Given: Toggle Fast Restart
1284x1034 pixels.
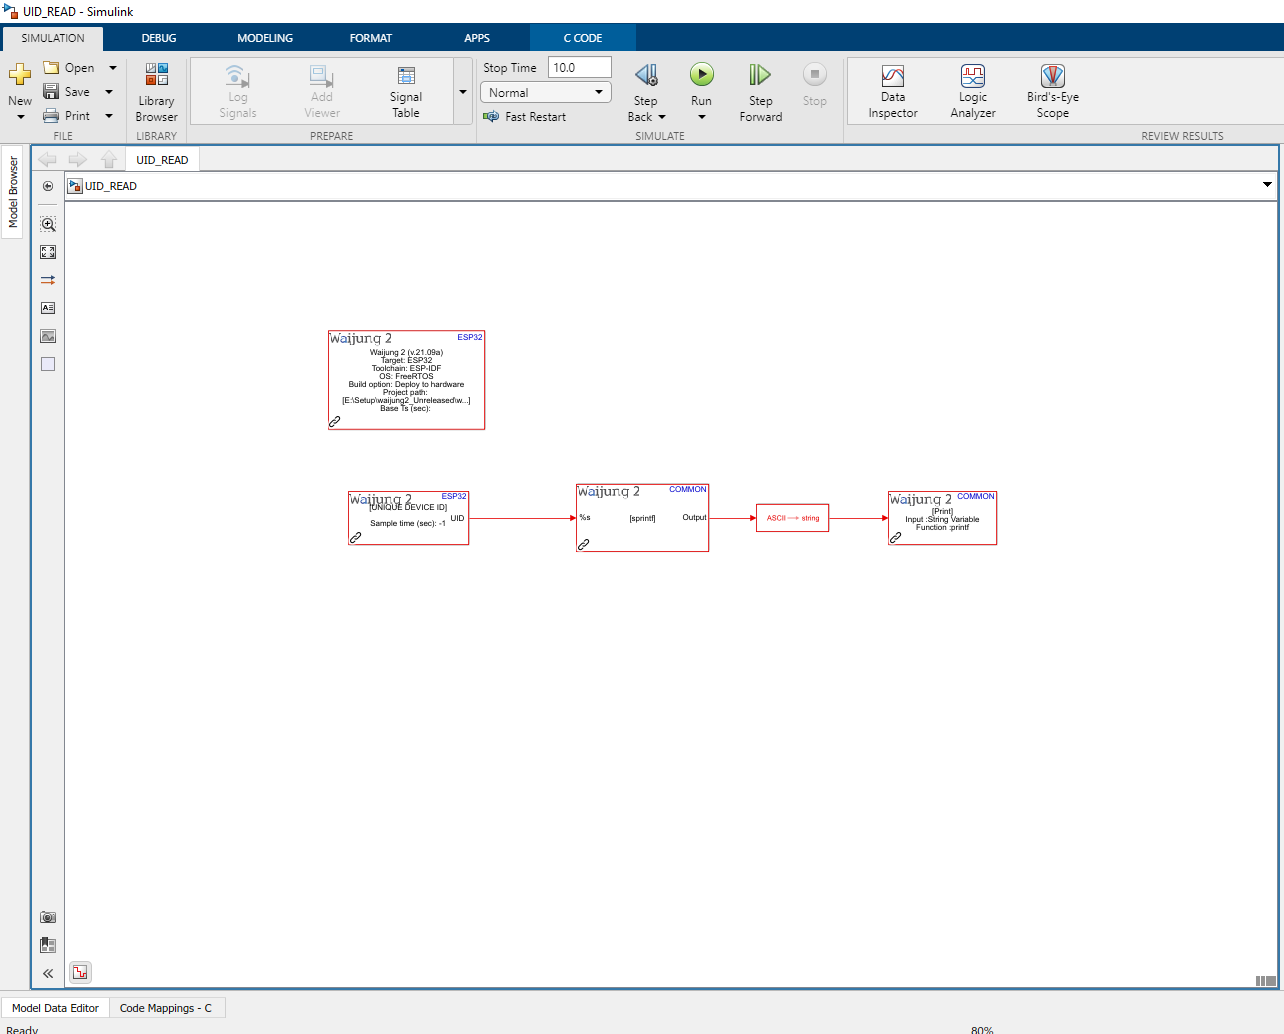Looking at the screenshot, I should pyautogui.click(x=525, y=116).
